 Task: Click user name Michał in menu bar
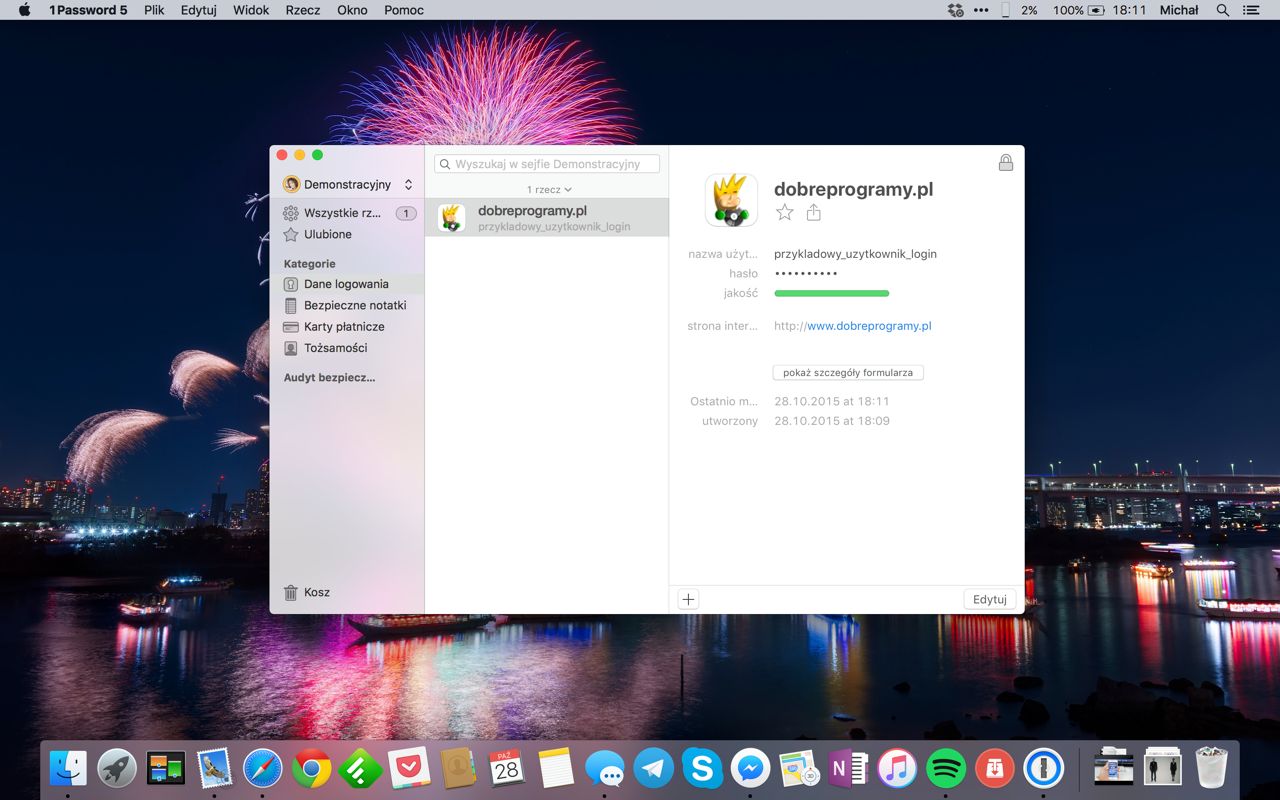(x=1179, y=10)
